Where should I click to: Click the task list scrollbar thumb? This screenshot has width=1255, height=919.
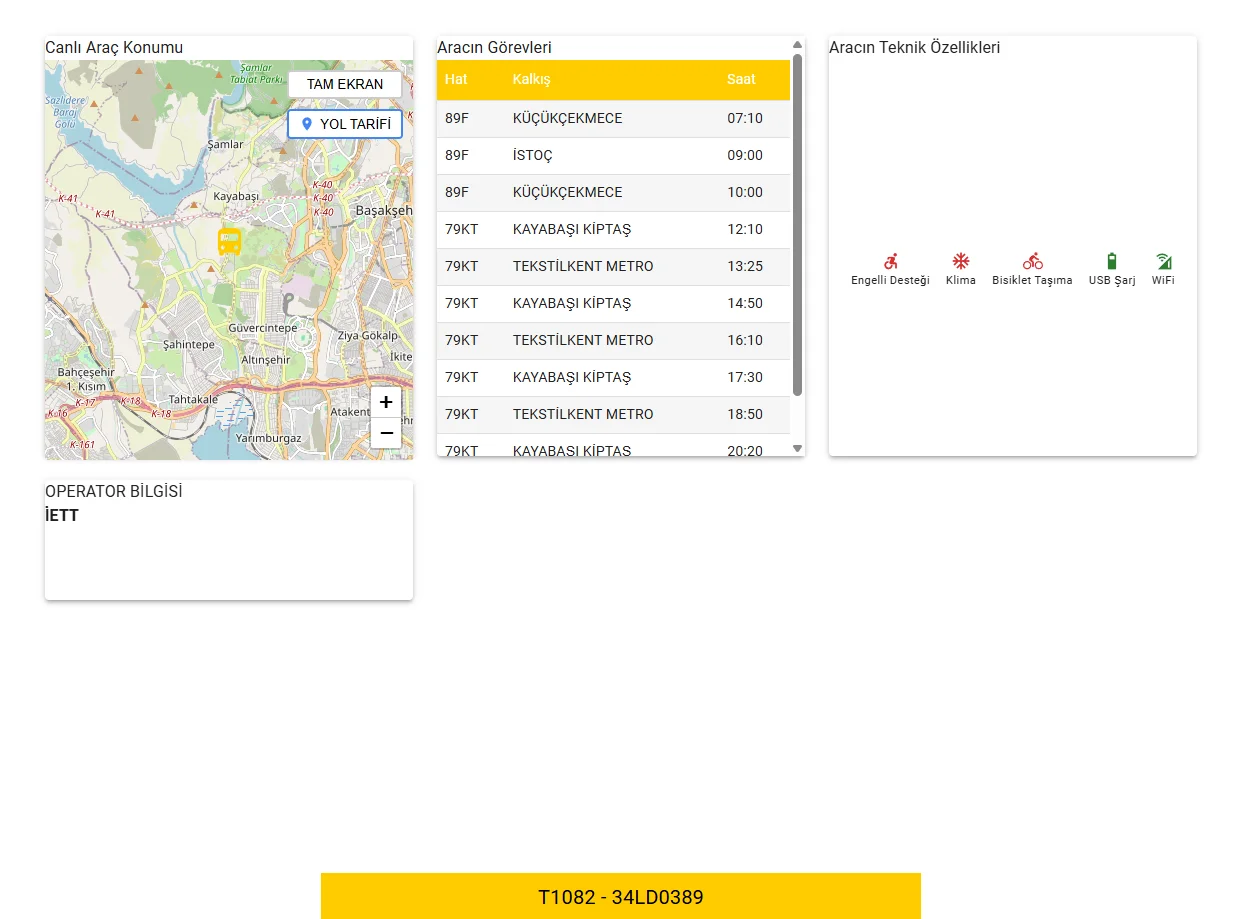797,225
